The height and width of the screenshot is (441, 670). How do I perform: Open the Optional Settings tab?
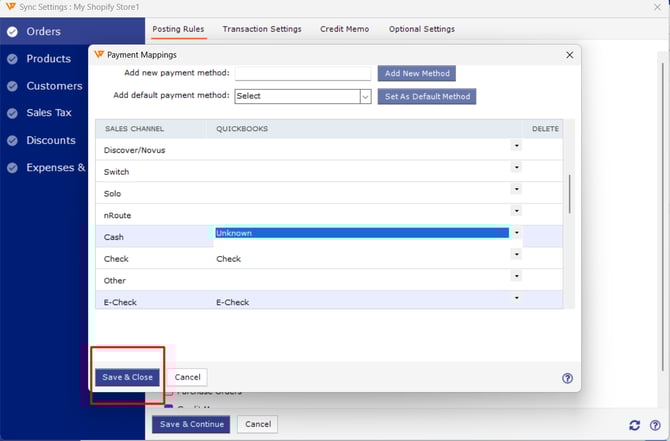click(x=421, y=29)
